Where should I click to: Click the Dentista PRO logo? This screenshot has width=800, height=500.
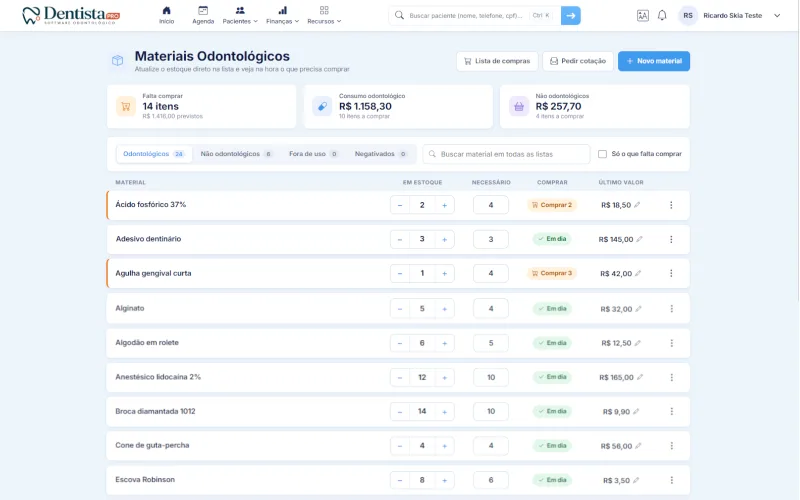click(71, 15)
